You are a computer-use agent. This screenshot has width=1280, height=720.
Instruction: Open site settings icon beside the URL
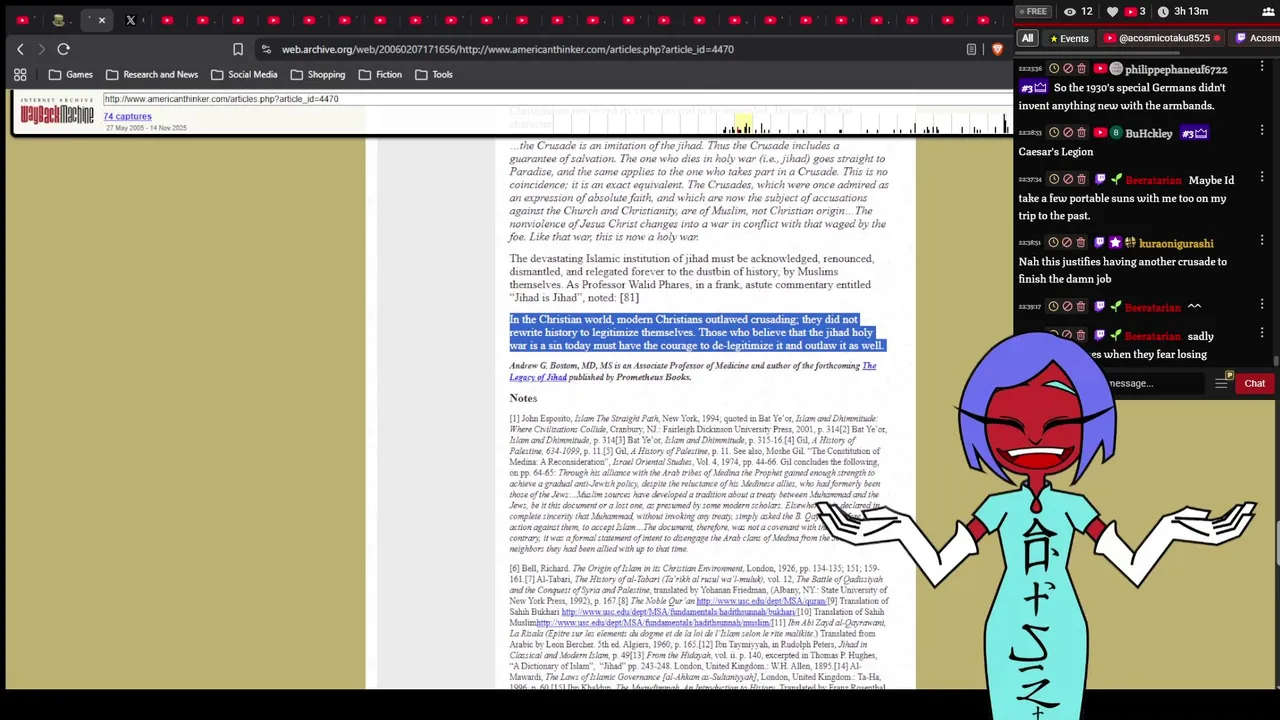coord(266,49)
